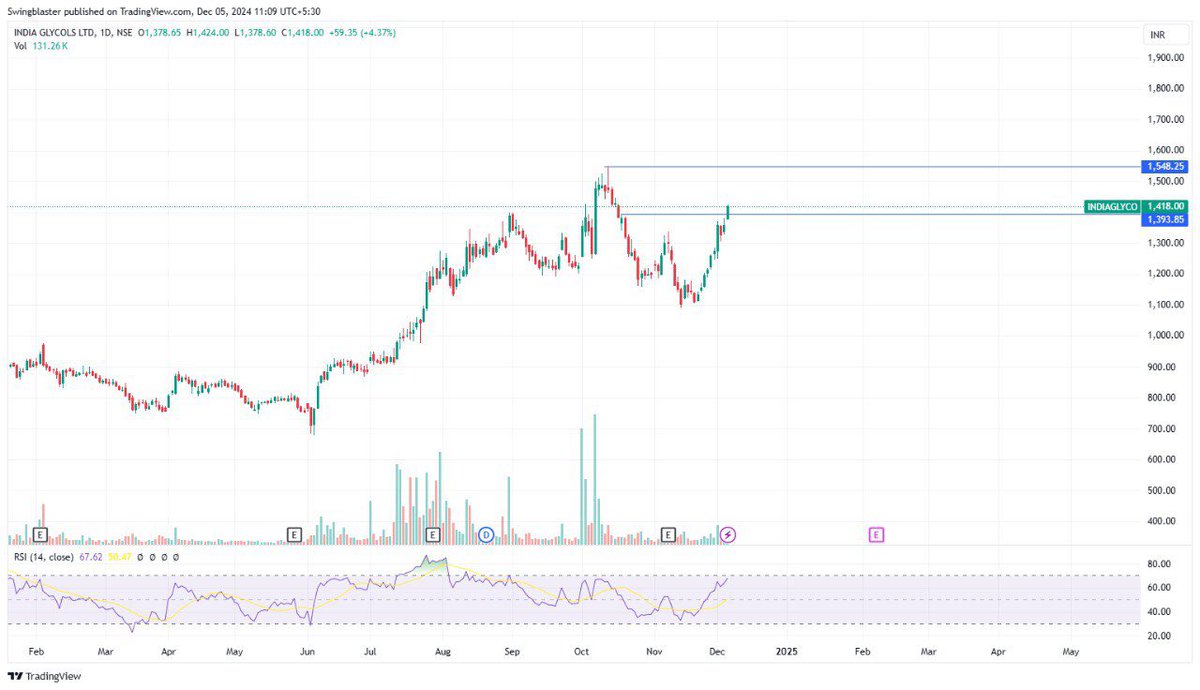Image resolution: width=1200 pixels, height=690 pixels.
Task: Click the current price 1,418.00 label
Action: point(1166,207)
